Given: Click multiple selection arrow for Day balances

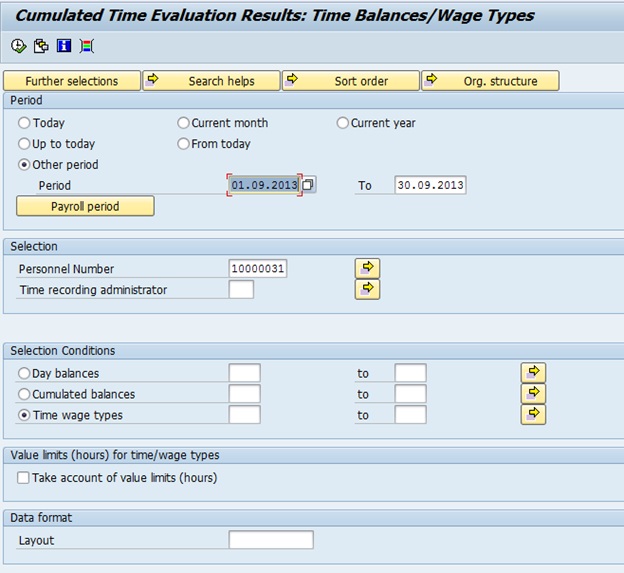Looking at the screenshot, I should click(533, 372).
